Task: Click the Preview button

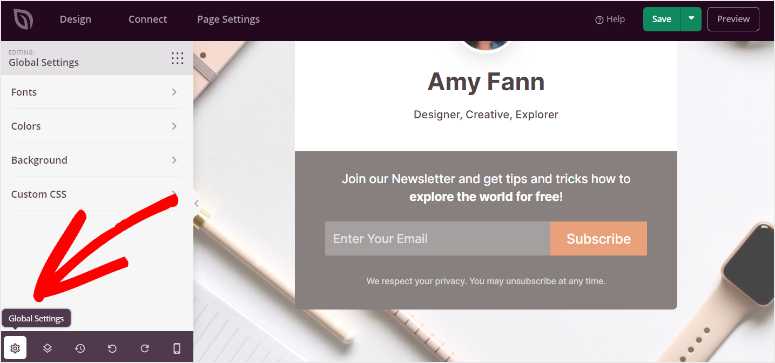Action: pos(733,19)
